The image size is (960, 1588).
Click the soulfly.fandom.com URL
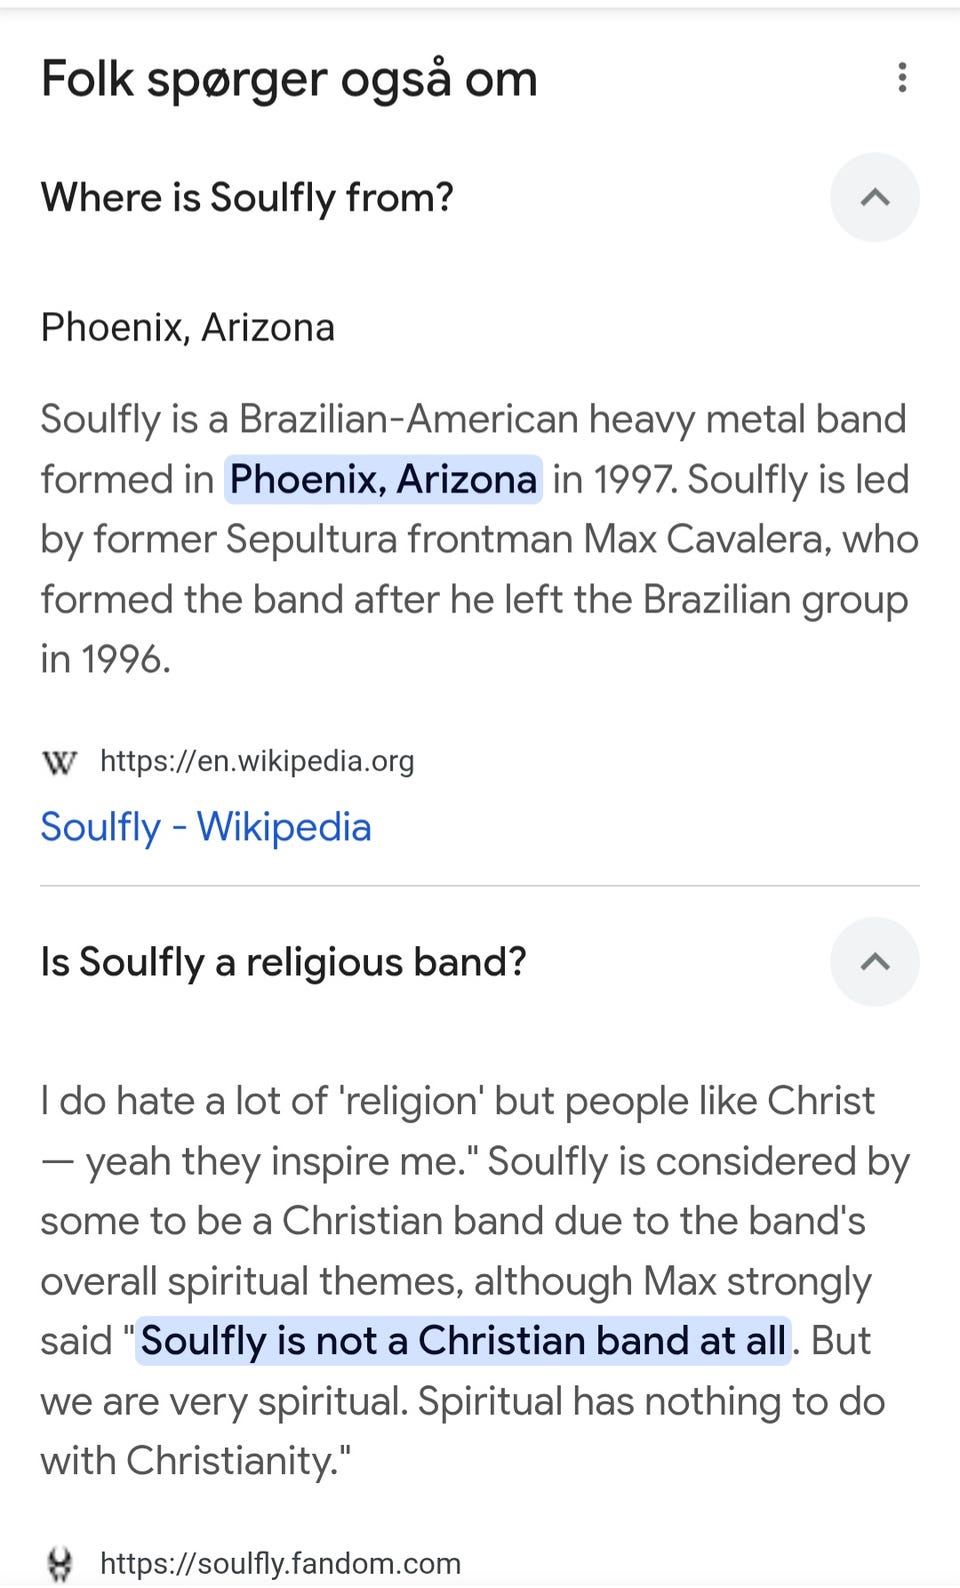point(280,1563)
